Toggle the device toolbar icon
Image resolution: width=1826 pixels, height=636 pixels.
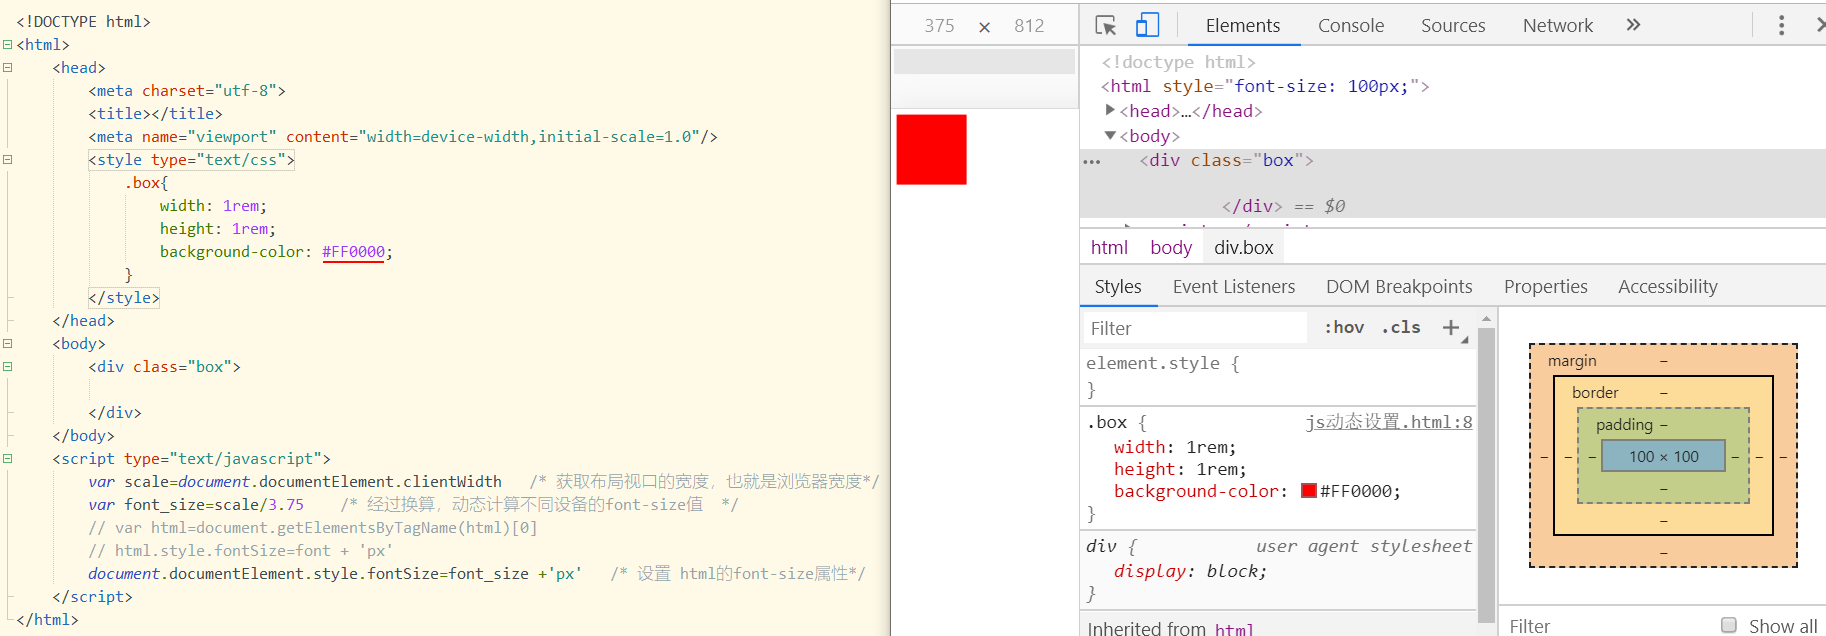pyautogui.click(x=1147, y=25)
